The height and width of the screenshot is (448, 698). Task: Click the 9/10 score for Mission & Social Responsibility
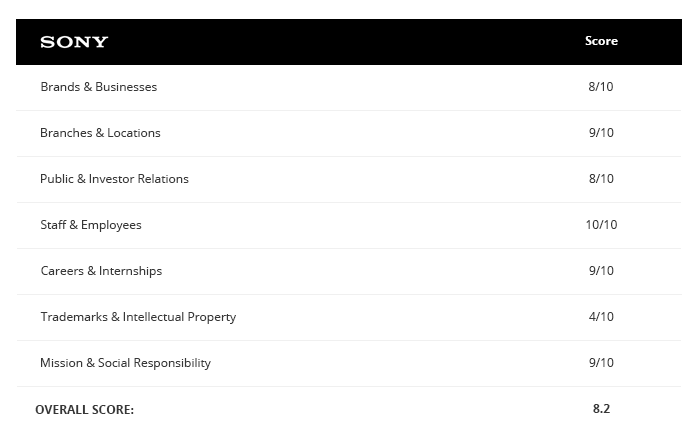pos(601,362)
